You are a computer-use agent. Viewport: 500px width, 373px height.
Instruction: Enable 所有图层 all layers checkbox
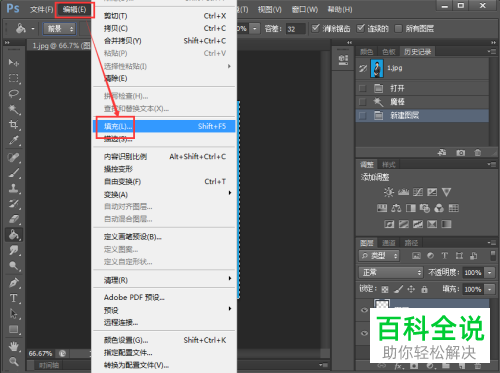(398, 29)
